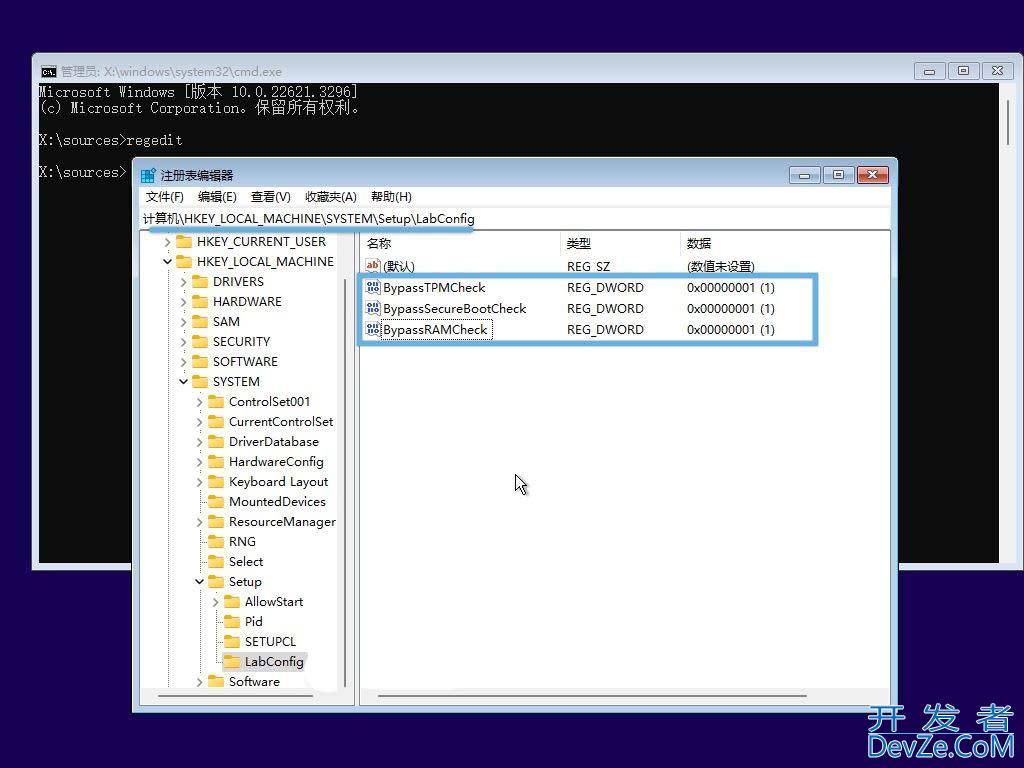
Task: Expand the HKEY_CURRENT_USER node
Action: 167,242
